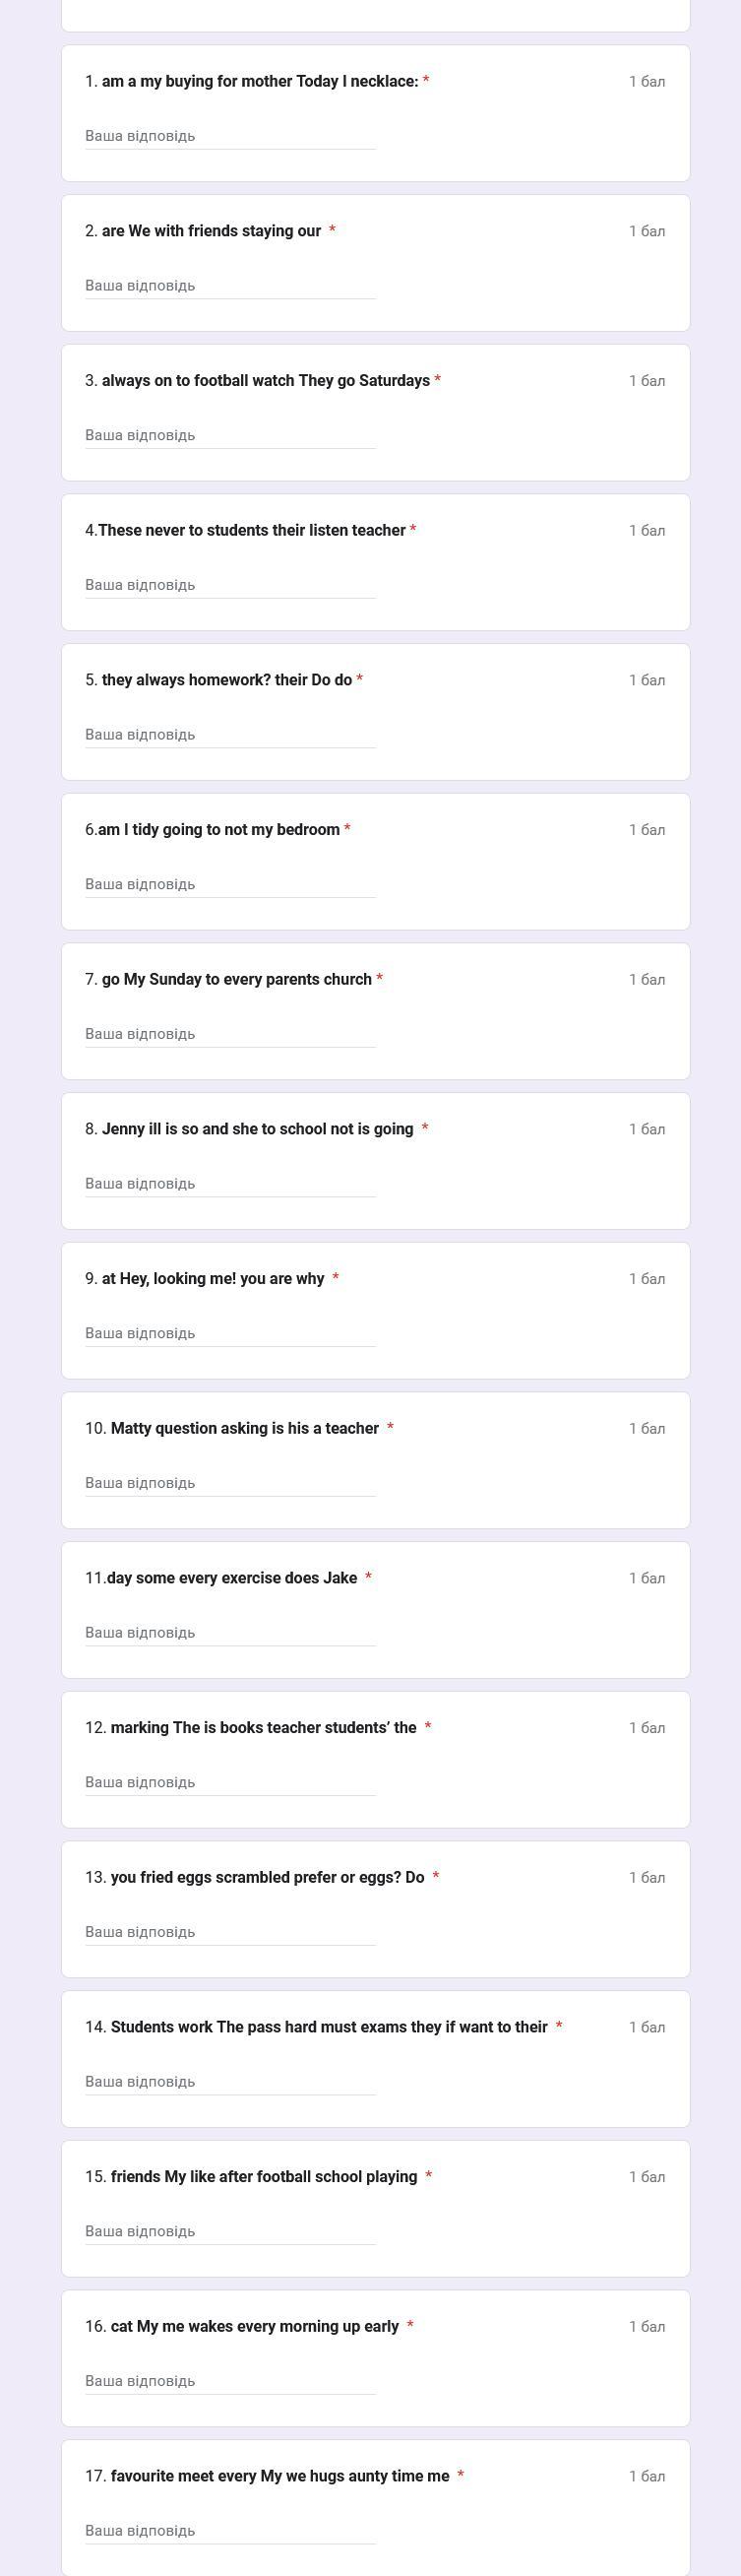Click answer field for question 14 about exams
The image size is (741, 2576).
(x=230, y=2082)
